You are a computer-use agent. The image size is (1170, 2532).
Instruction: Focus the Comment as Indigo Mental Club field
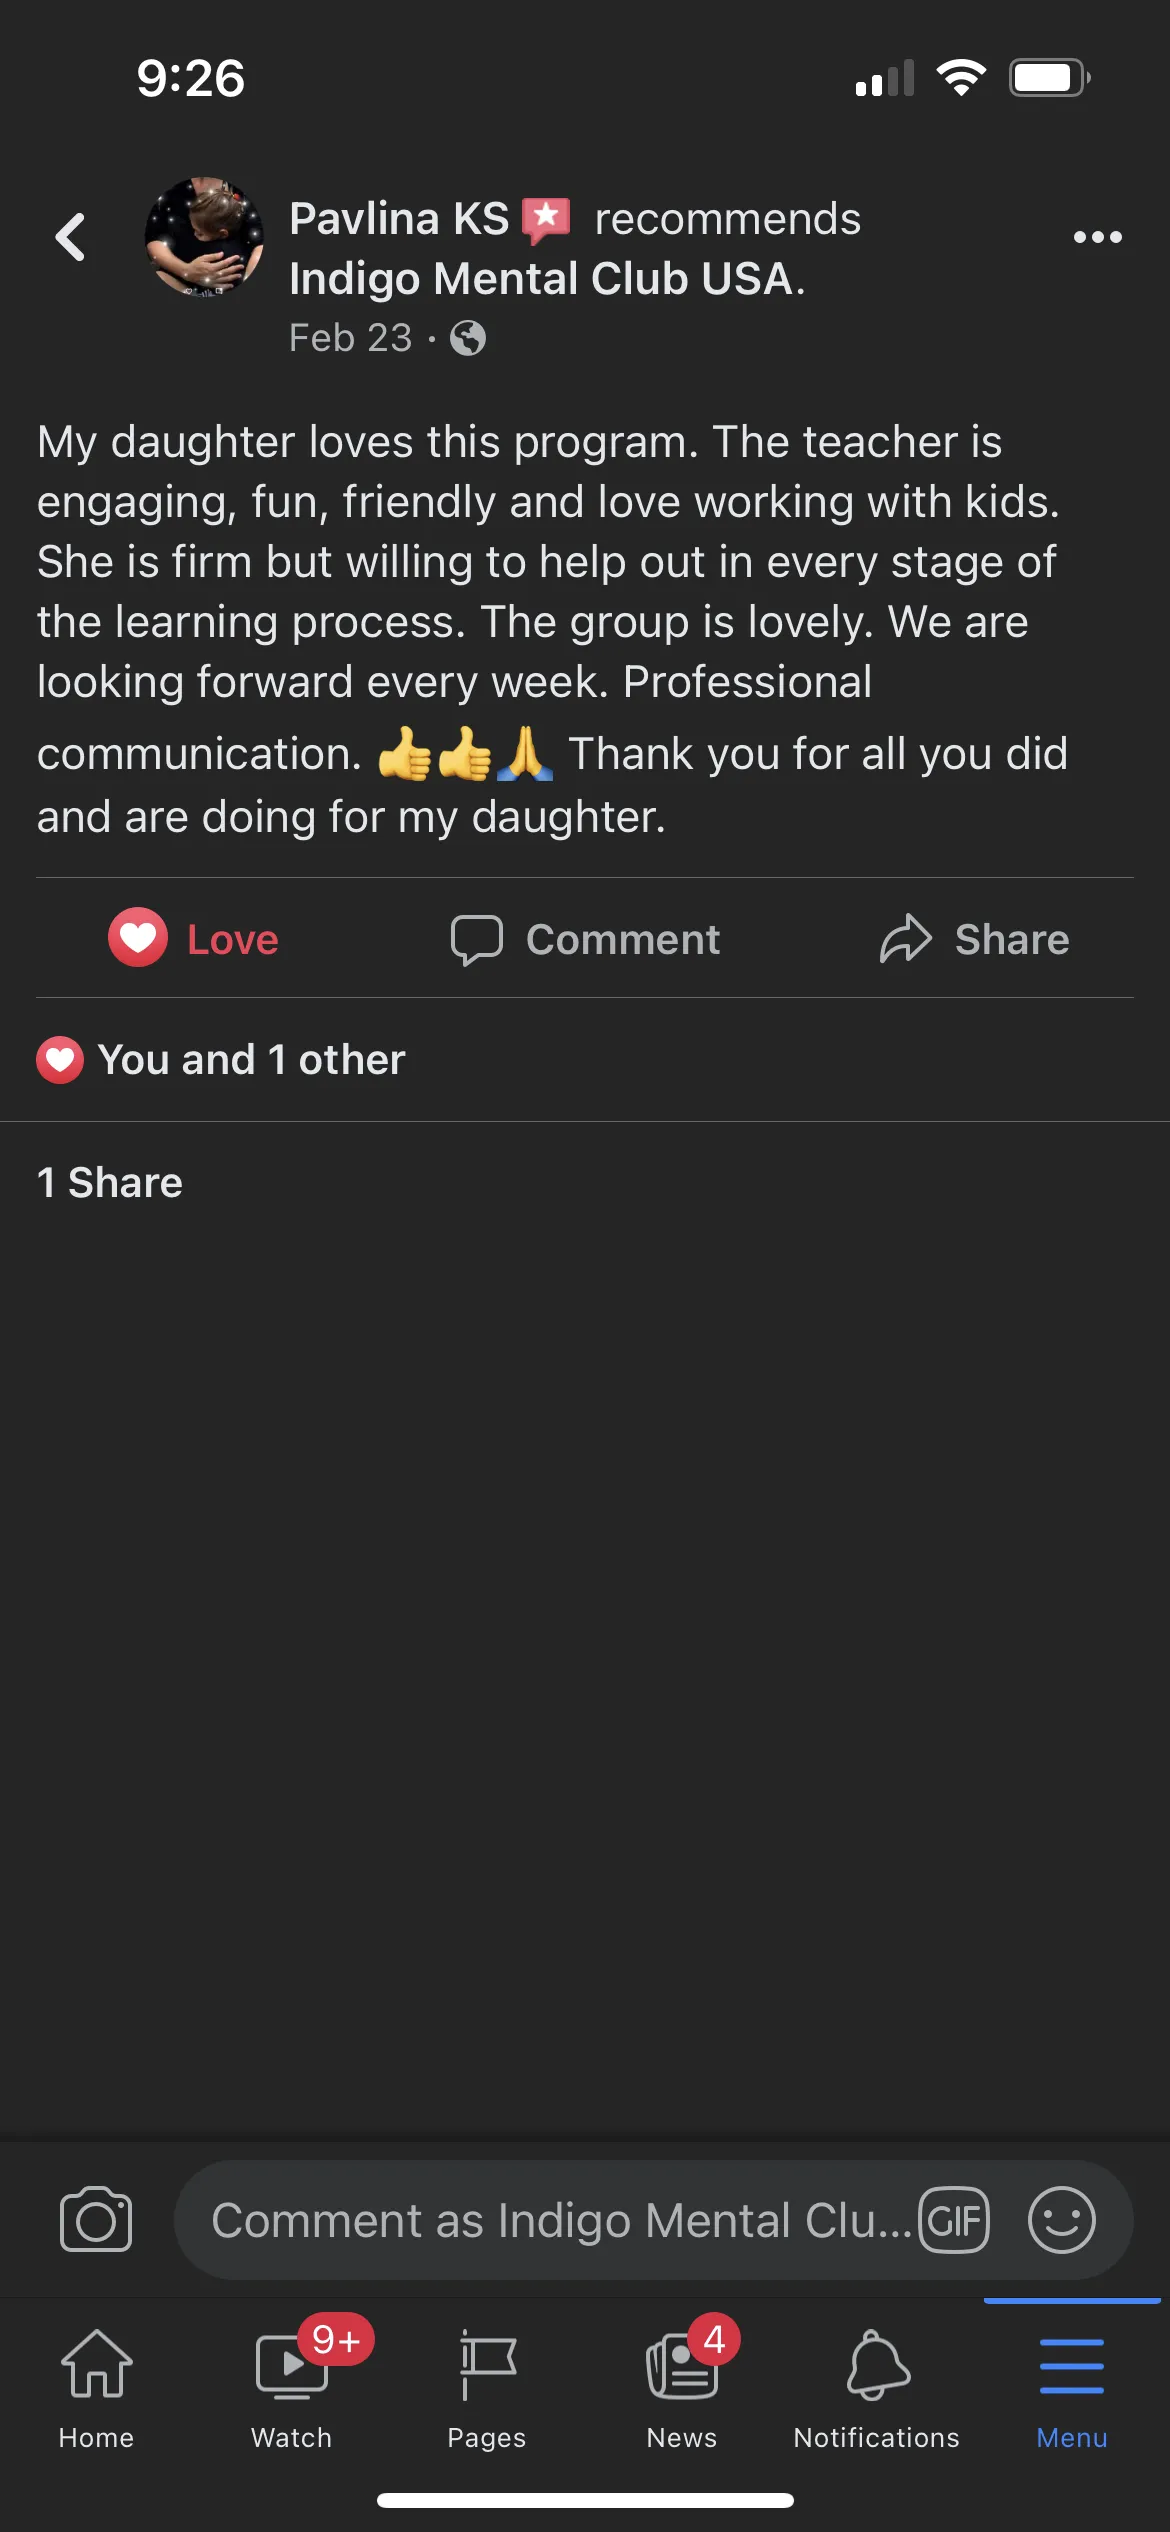coord(560,2220)
